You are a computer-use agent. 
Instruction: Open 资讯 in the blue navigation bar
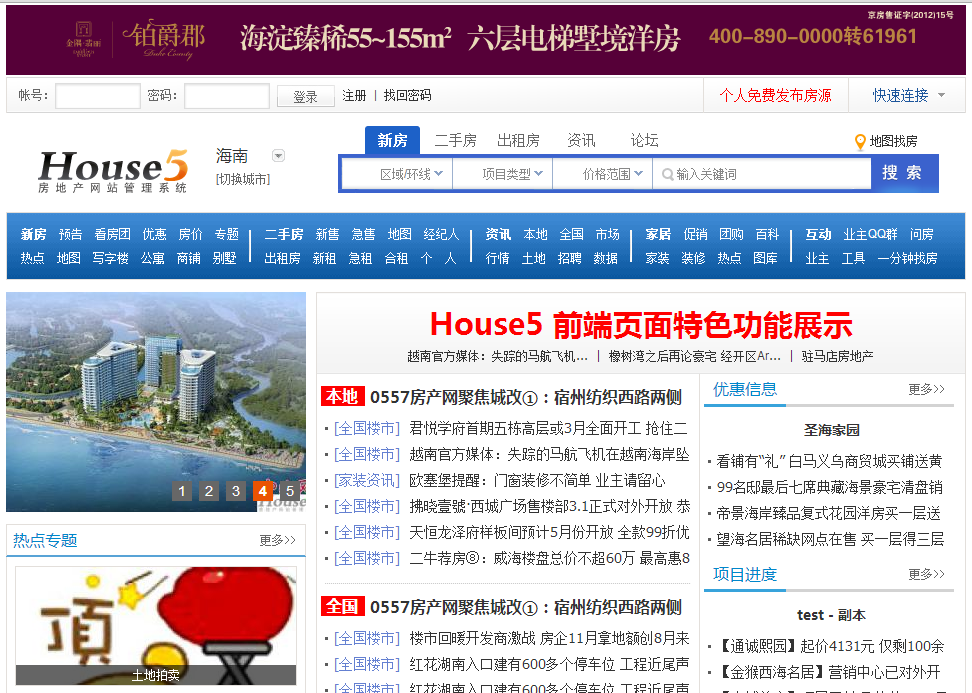click(x=498, y=234)
